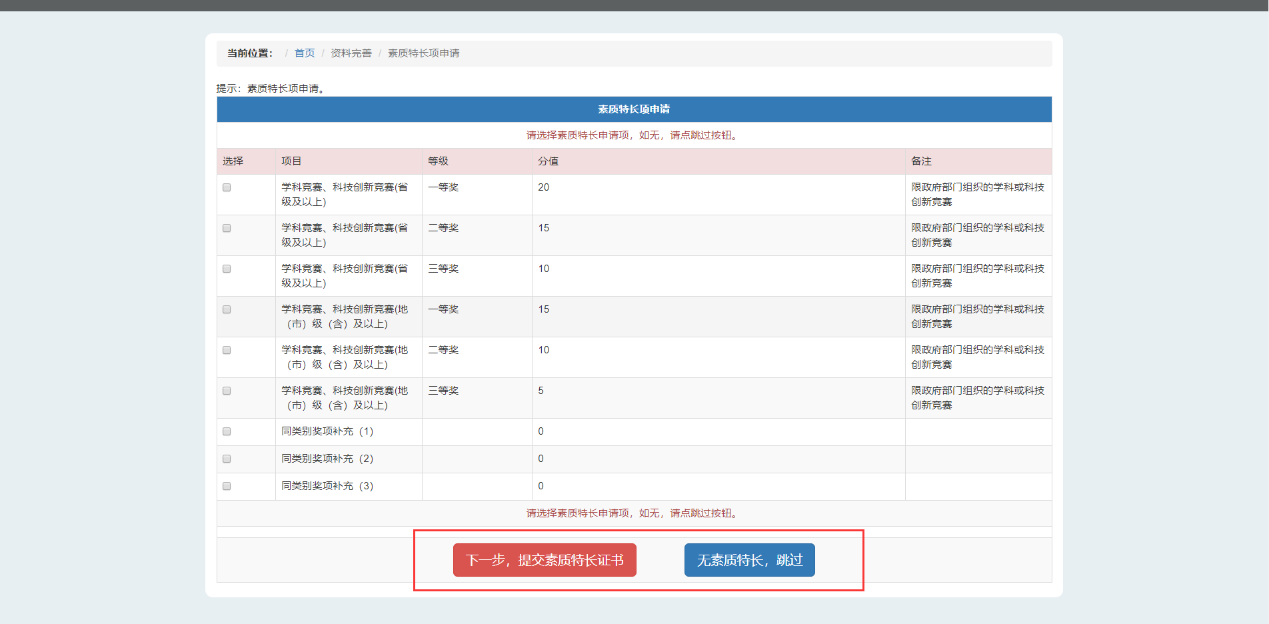Tick the 地市级 三等奖 (5分) row checkbox
The image size is (1269, 624).
point(227,391)
